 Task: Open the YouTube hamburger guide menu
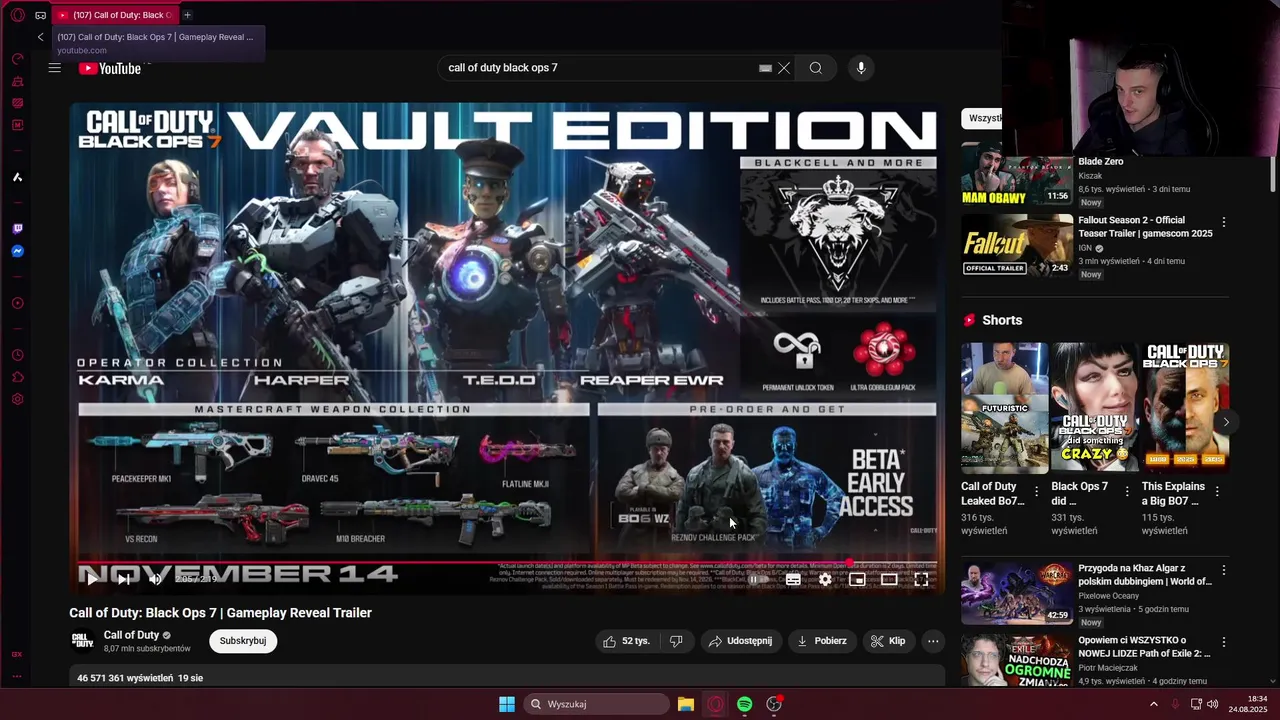[55, 68]
